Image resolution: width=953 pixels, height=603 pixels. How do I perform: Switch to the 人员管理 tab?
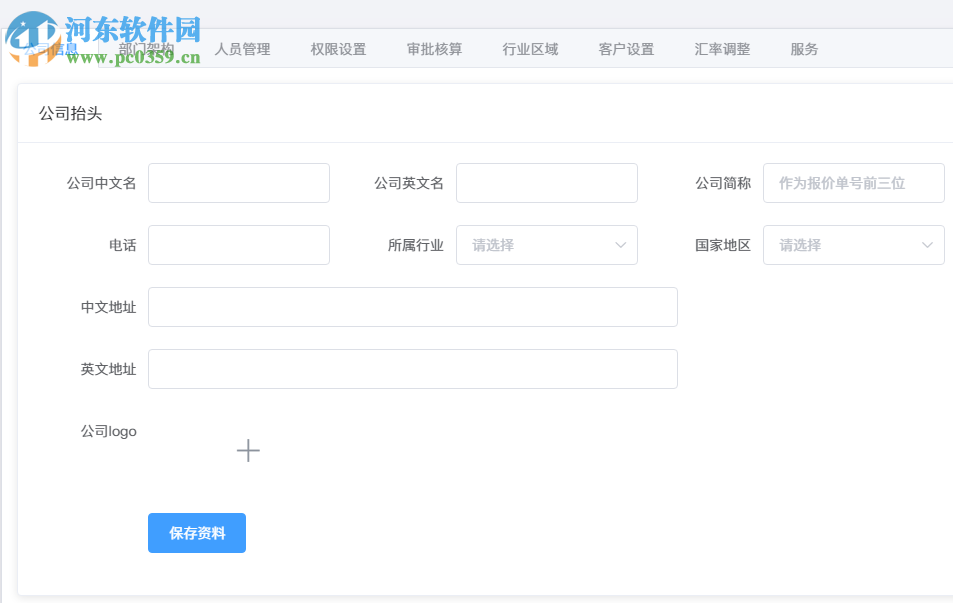click(x=241, y=47)
